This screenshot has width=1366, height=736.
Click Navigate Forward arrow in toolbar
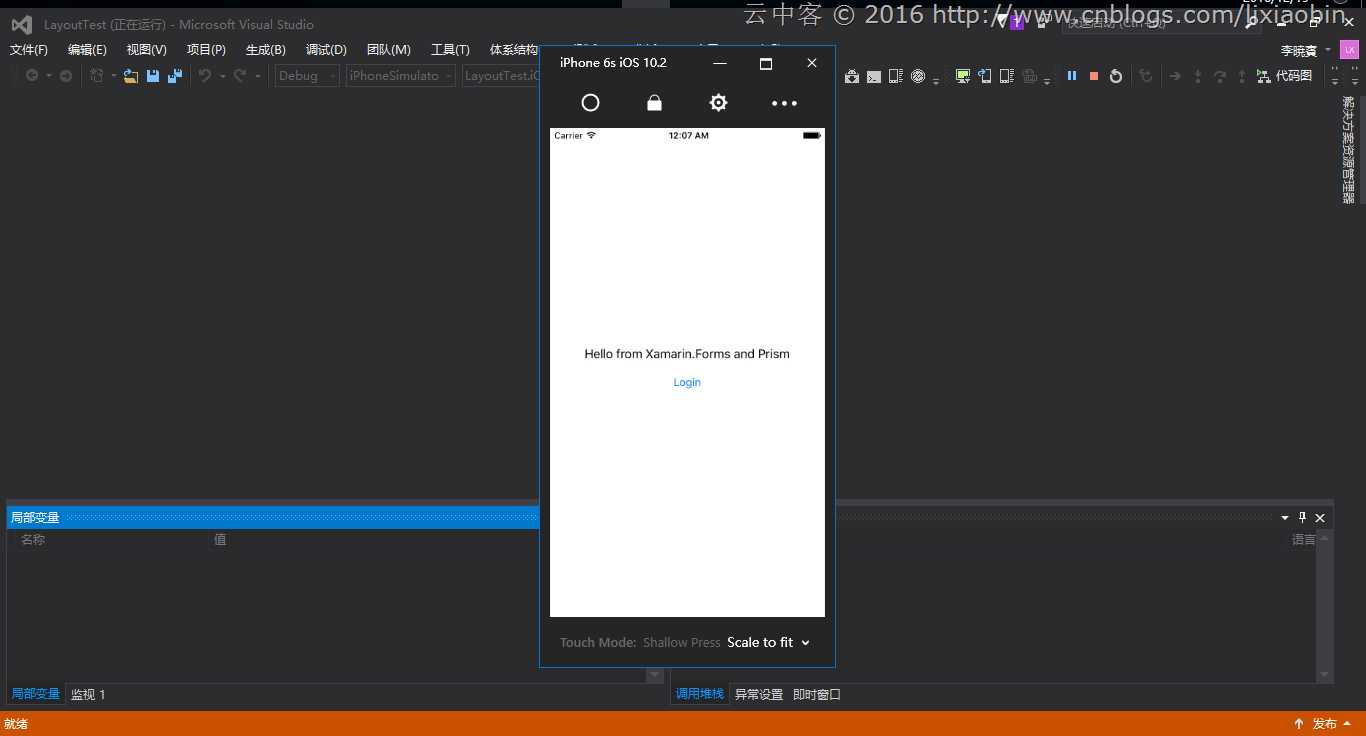66,76
